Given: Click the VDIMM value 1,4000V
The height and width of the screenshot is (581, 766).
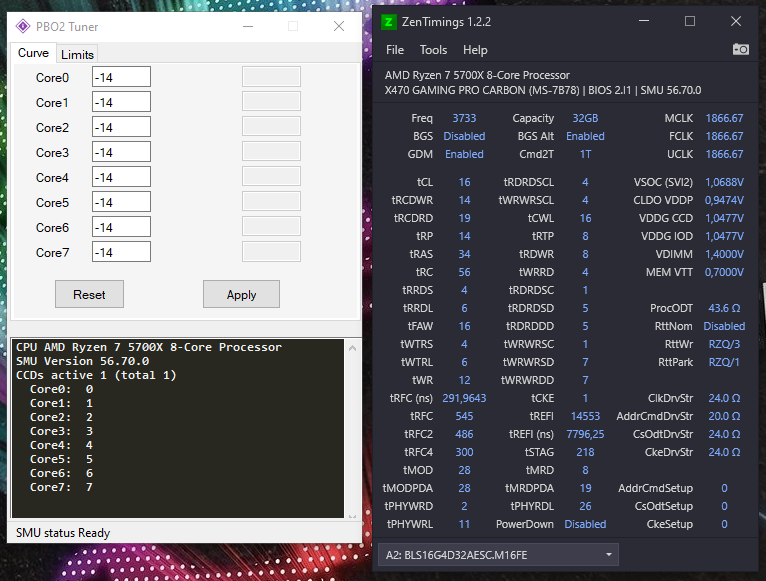Looking at the screenshot, I should coord(724,254).
